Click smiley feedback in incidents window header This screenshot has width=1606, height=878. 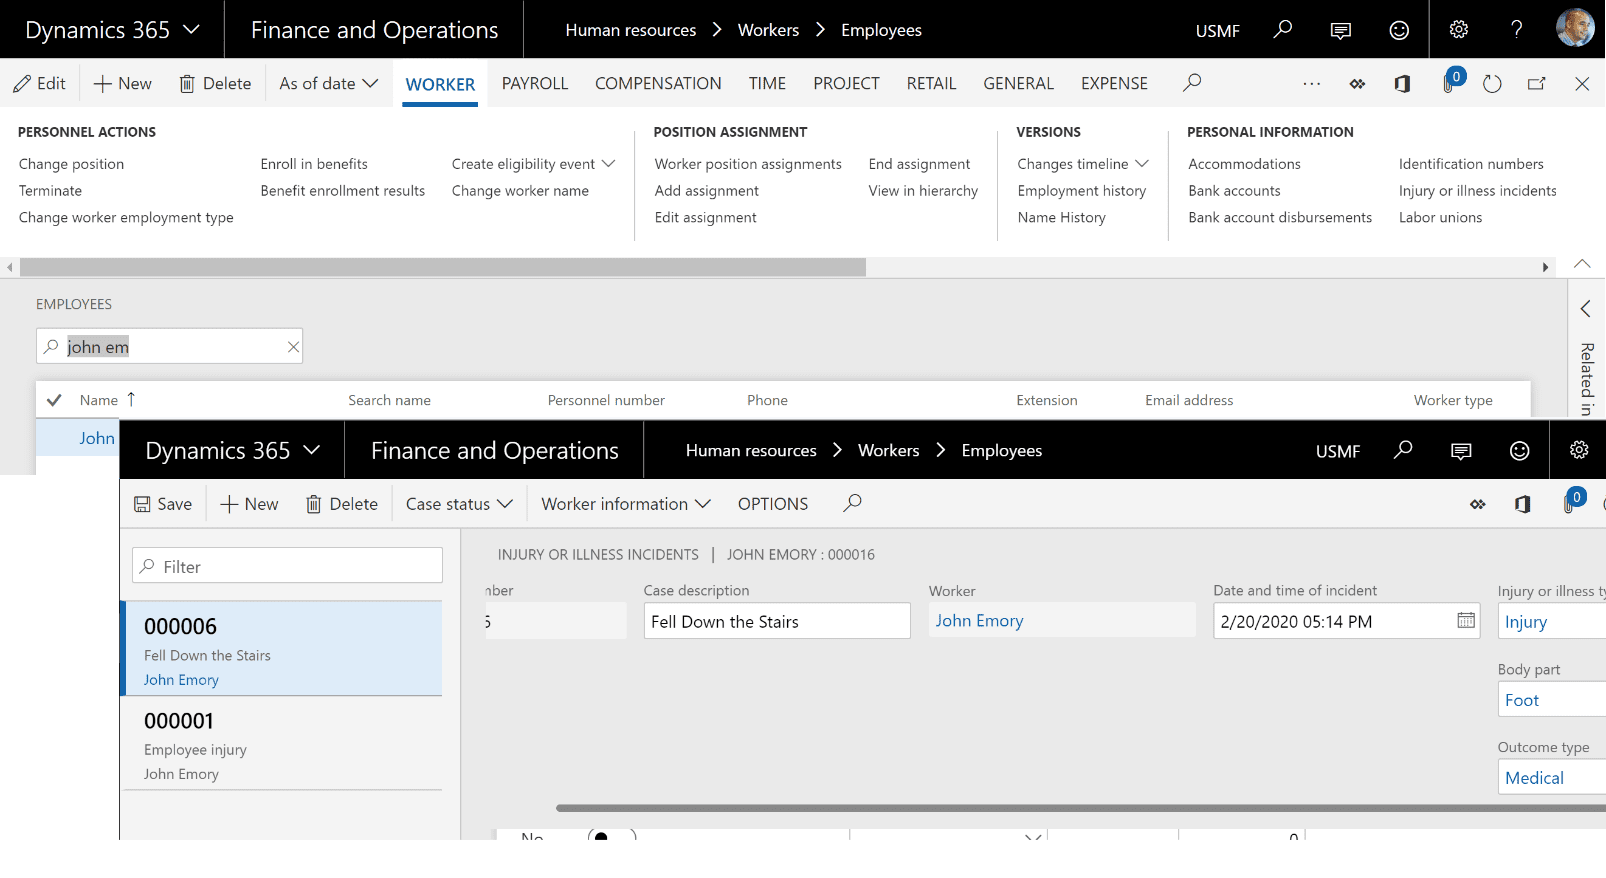(1519, 451)
